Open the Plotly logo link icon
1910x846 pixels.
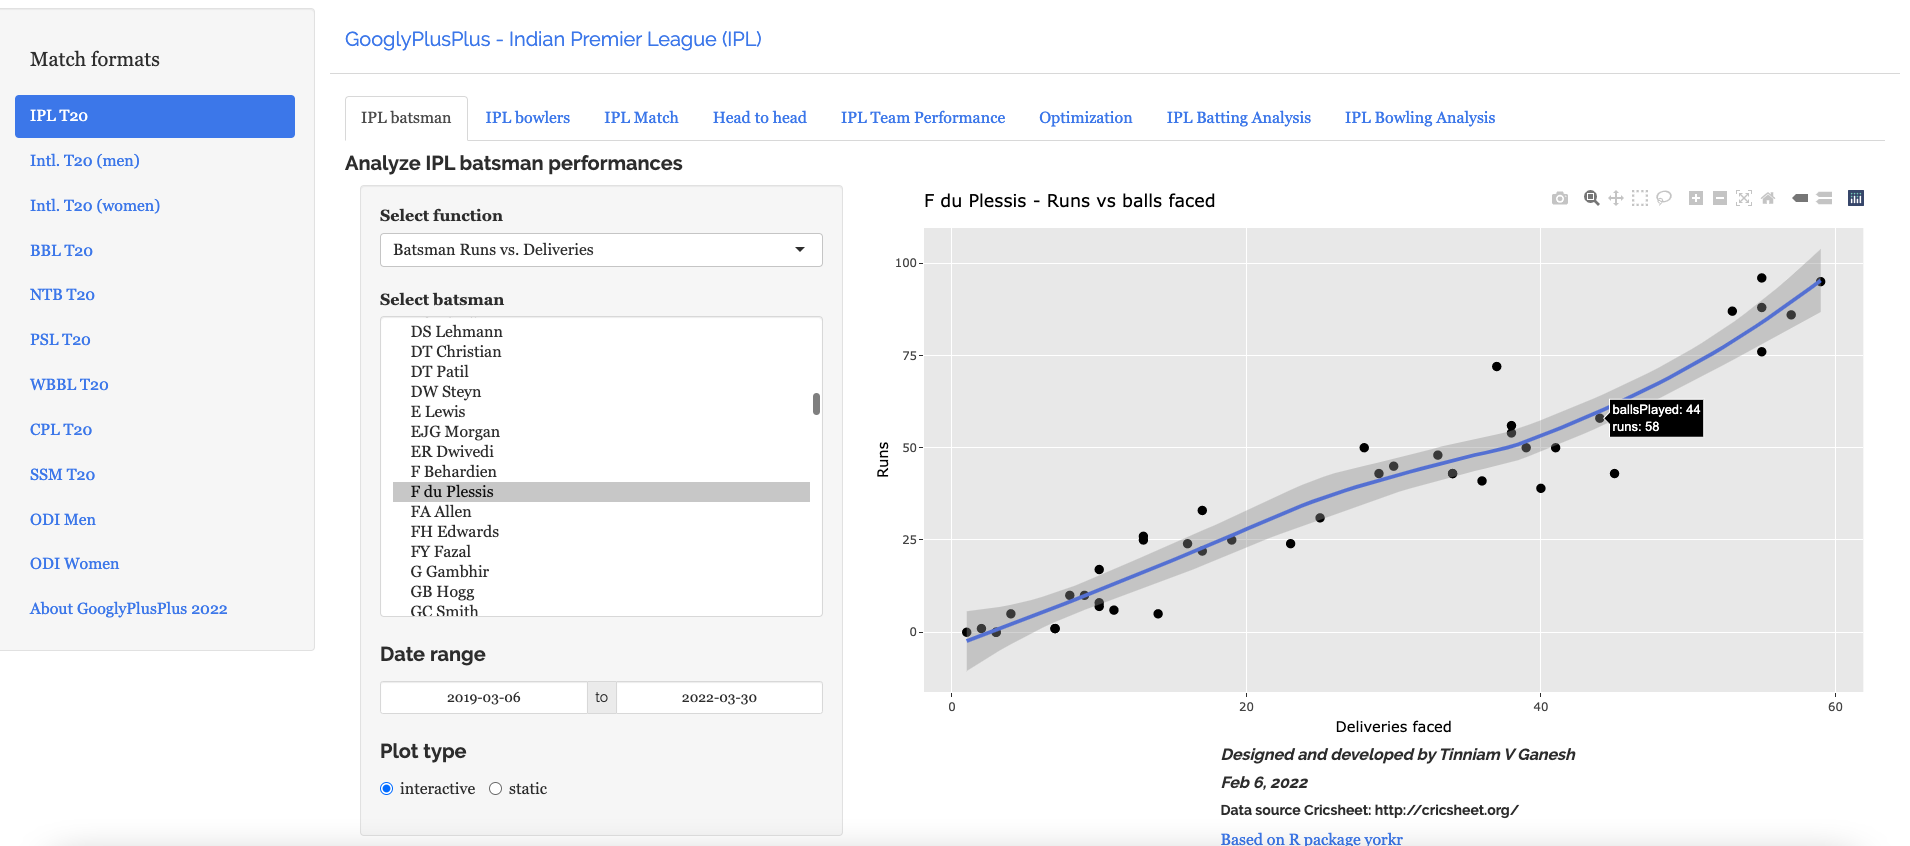(1855, 198)
